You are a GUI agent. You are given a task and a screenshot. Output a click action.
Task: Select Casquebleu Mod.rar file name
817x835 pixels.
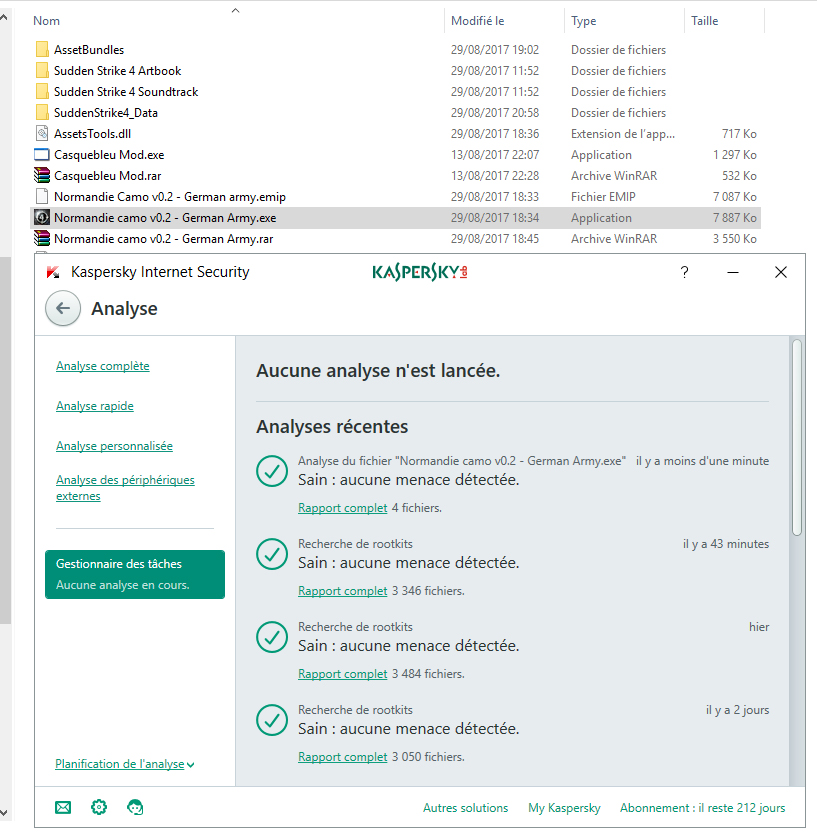tap(108, 176)
